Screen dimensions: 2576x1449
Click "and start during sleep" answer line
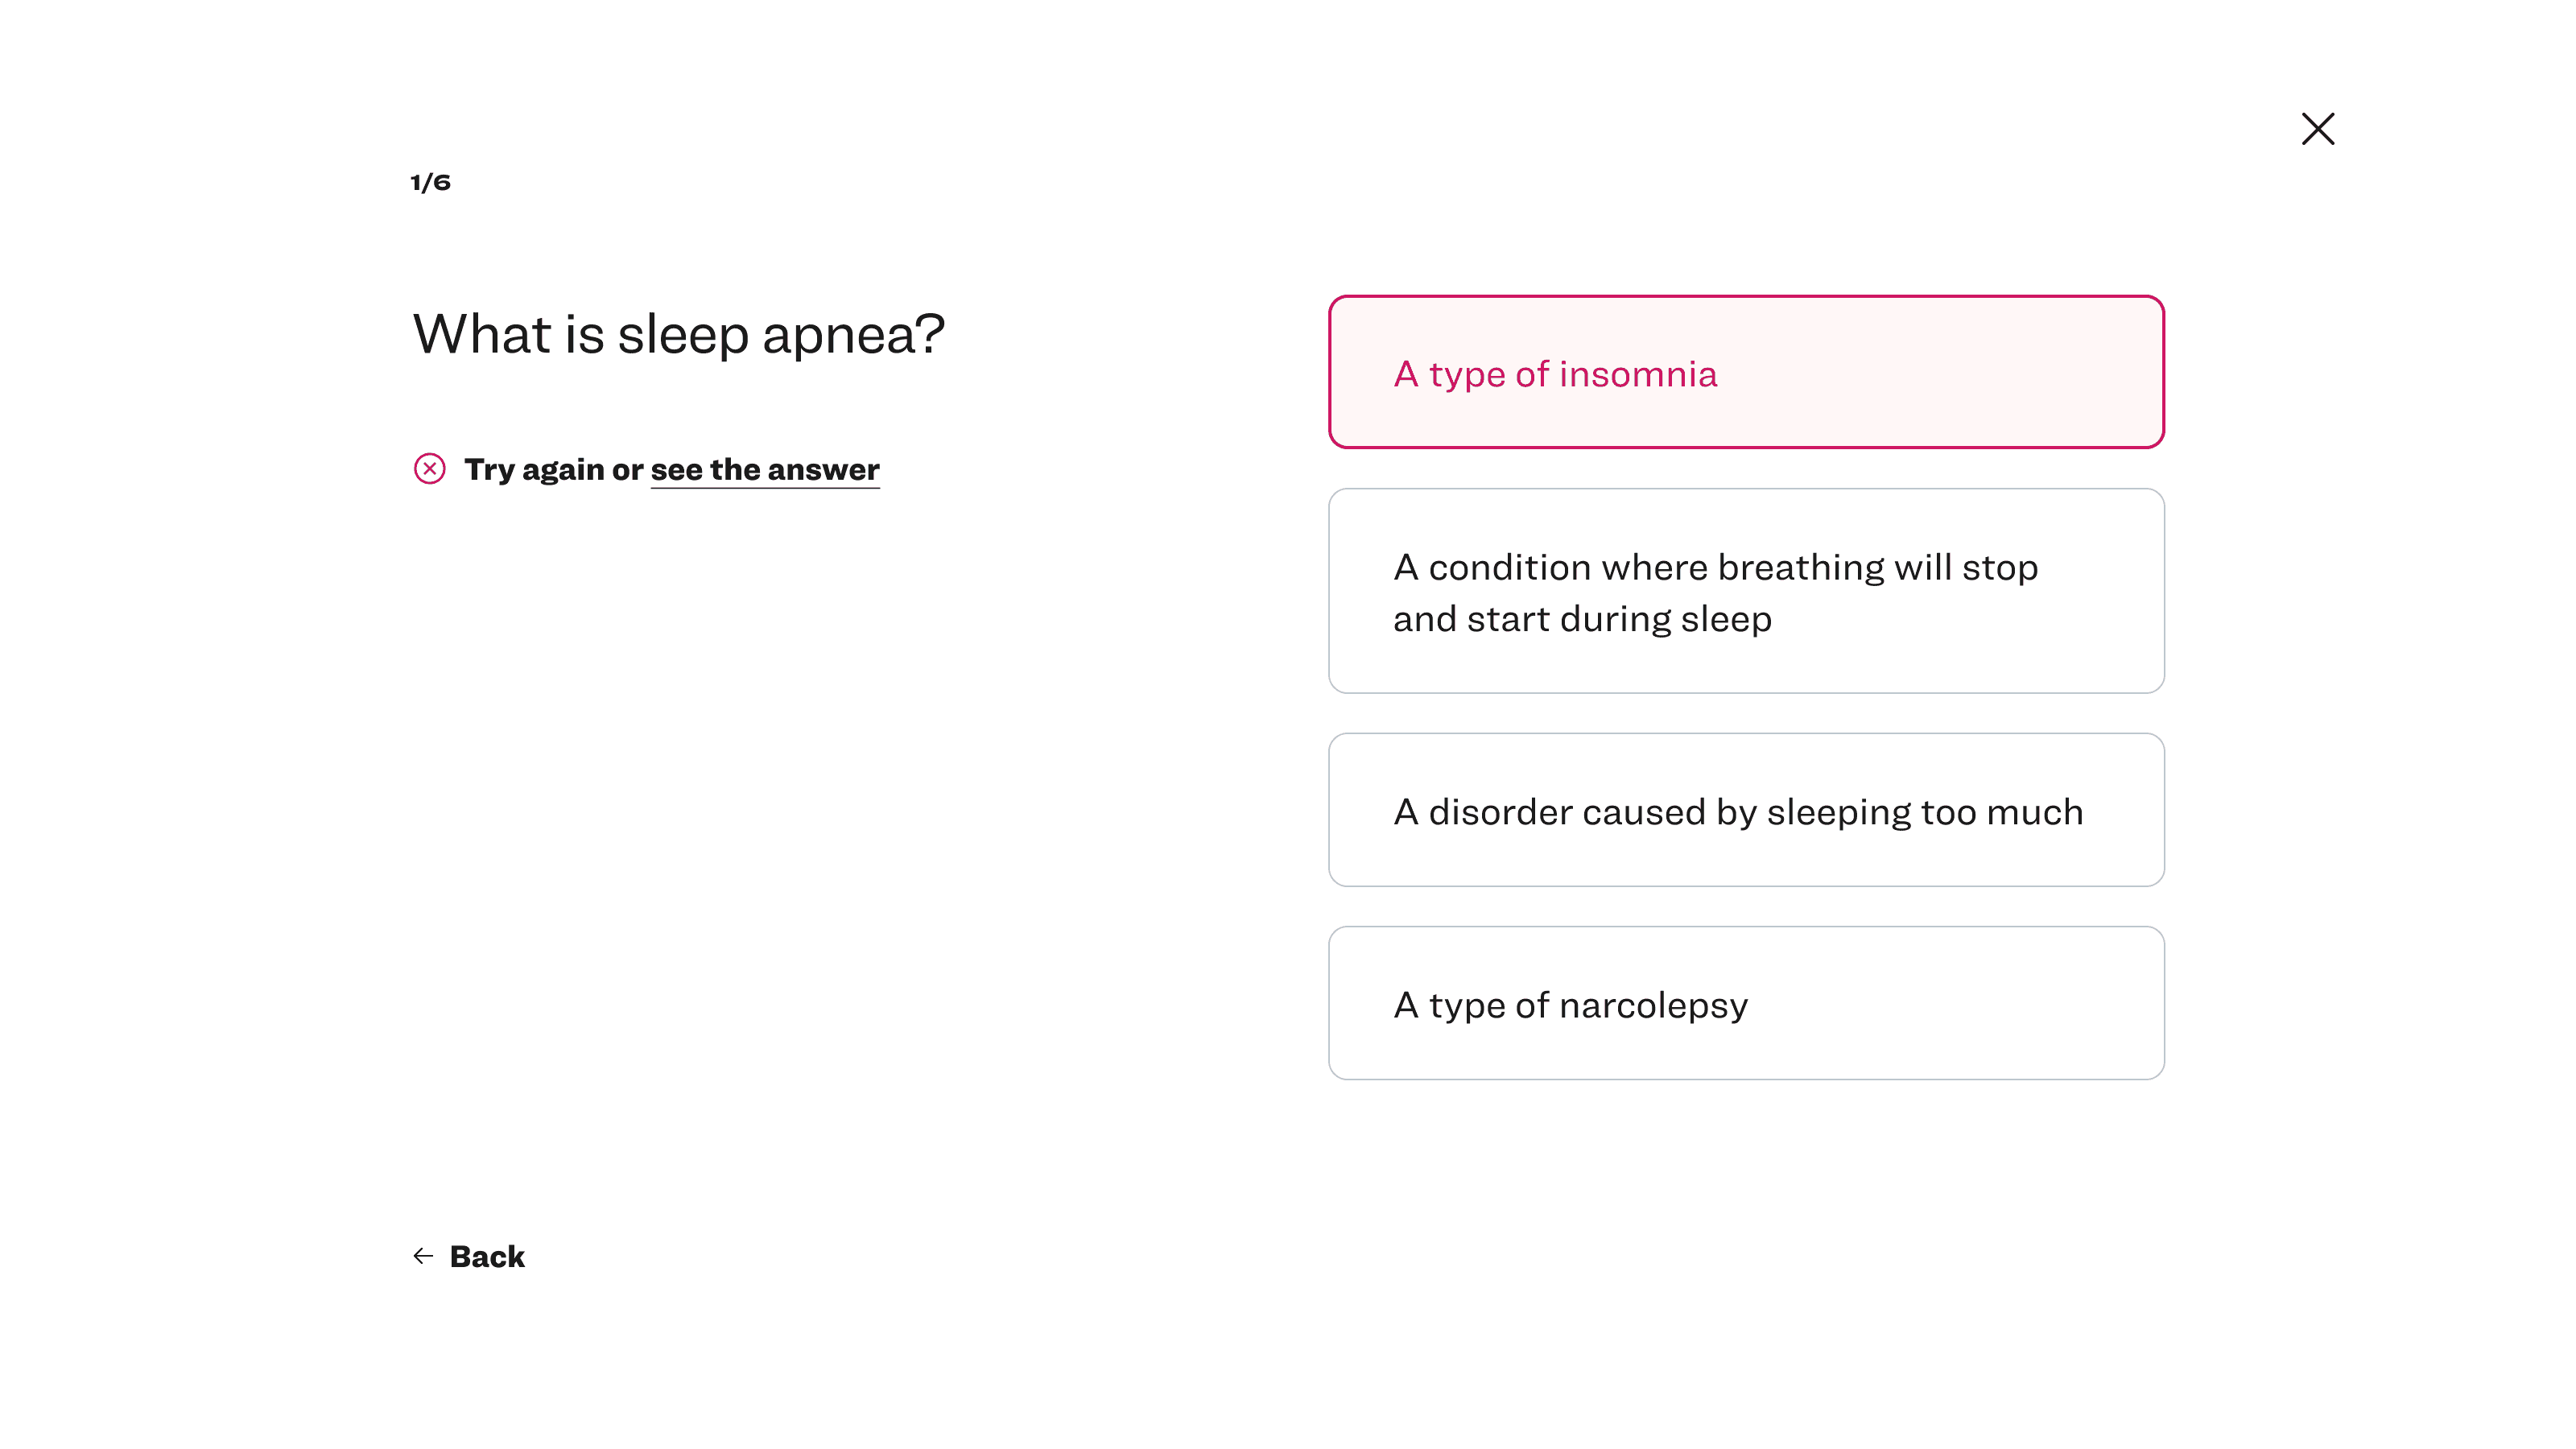1582,619
